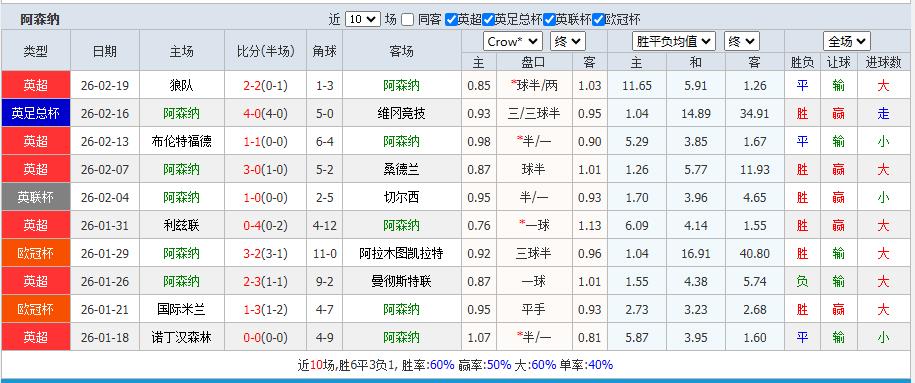The width and height of the screenshot is (915, 383).
Task: Open the Crow* bookmaker dropdown
Action: (x=513, y=41)
